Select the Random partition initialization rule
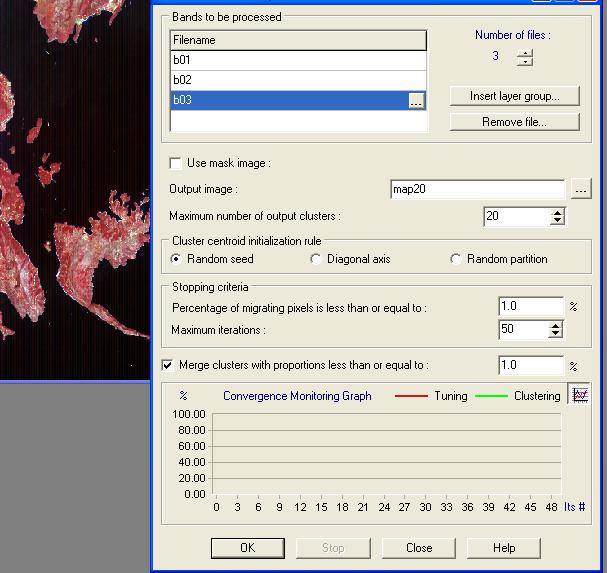Screen dimensions: 607x573 [456, 259]
